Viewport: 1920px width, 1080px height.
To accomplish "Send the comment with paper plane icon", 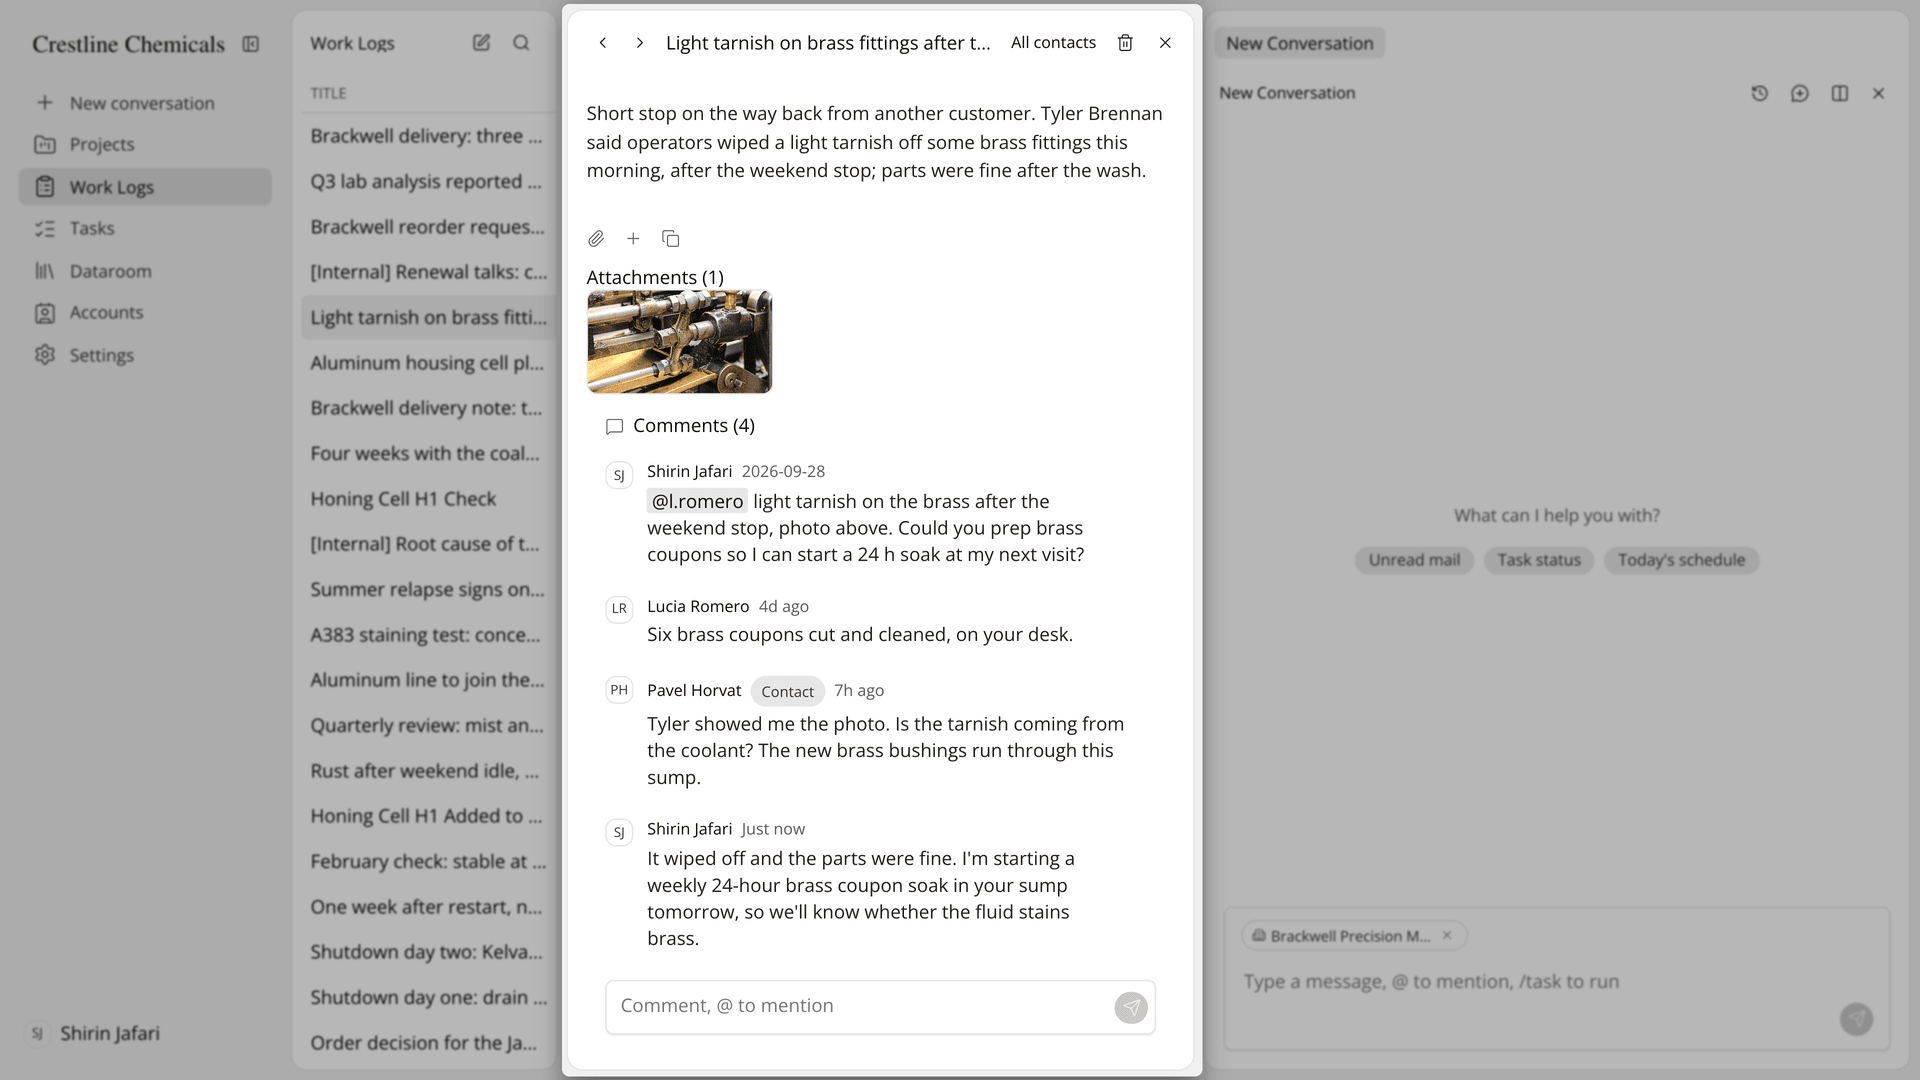I will point(1131,1007).
